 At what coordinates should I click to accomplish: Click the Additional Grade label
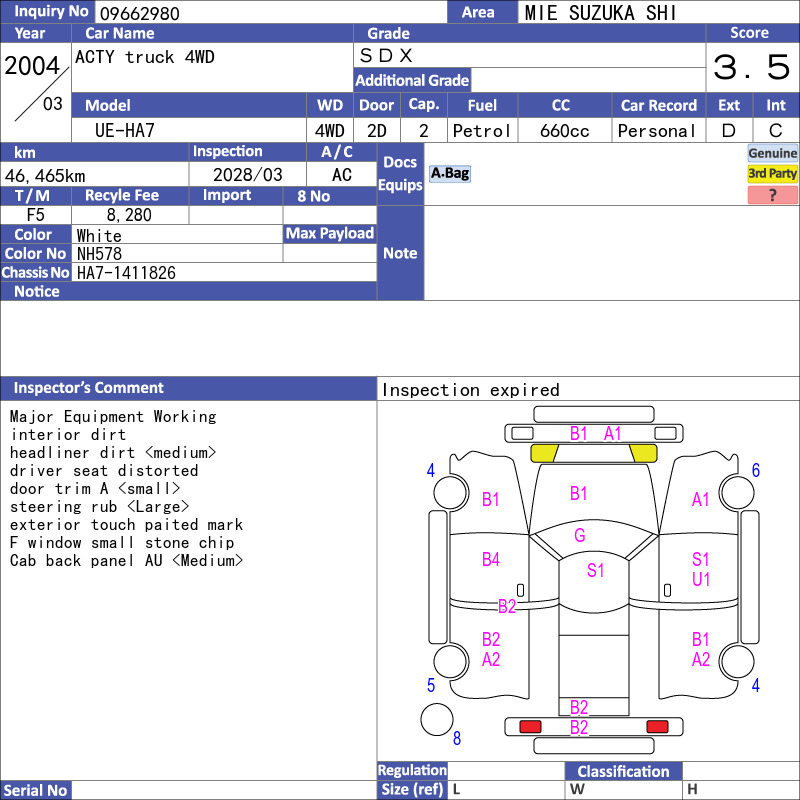412,81
